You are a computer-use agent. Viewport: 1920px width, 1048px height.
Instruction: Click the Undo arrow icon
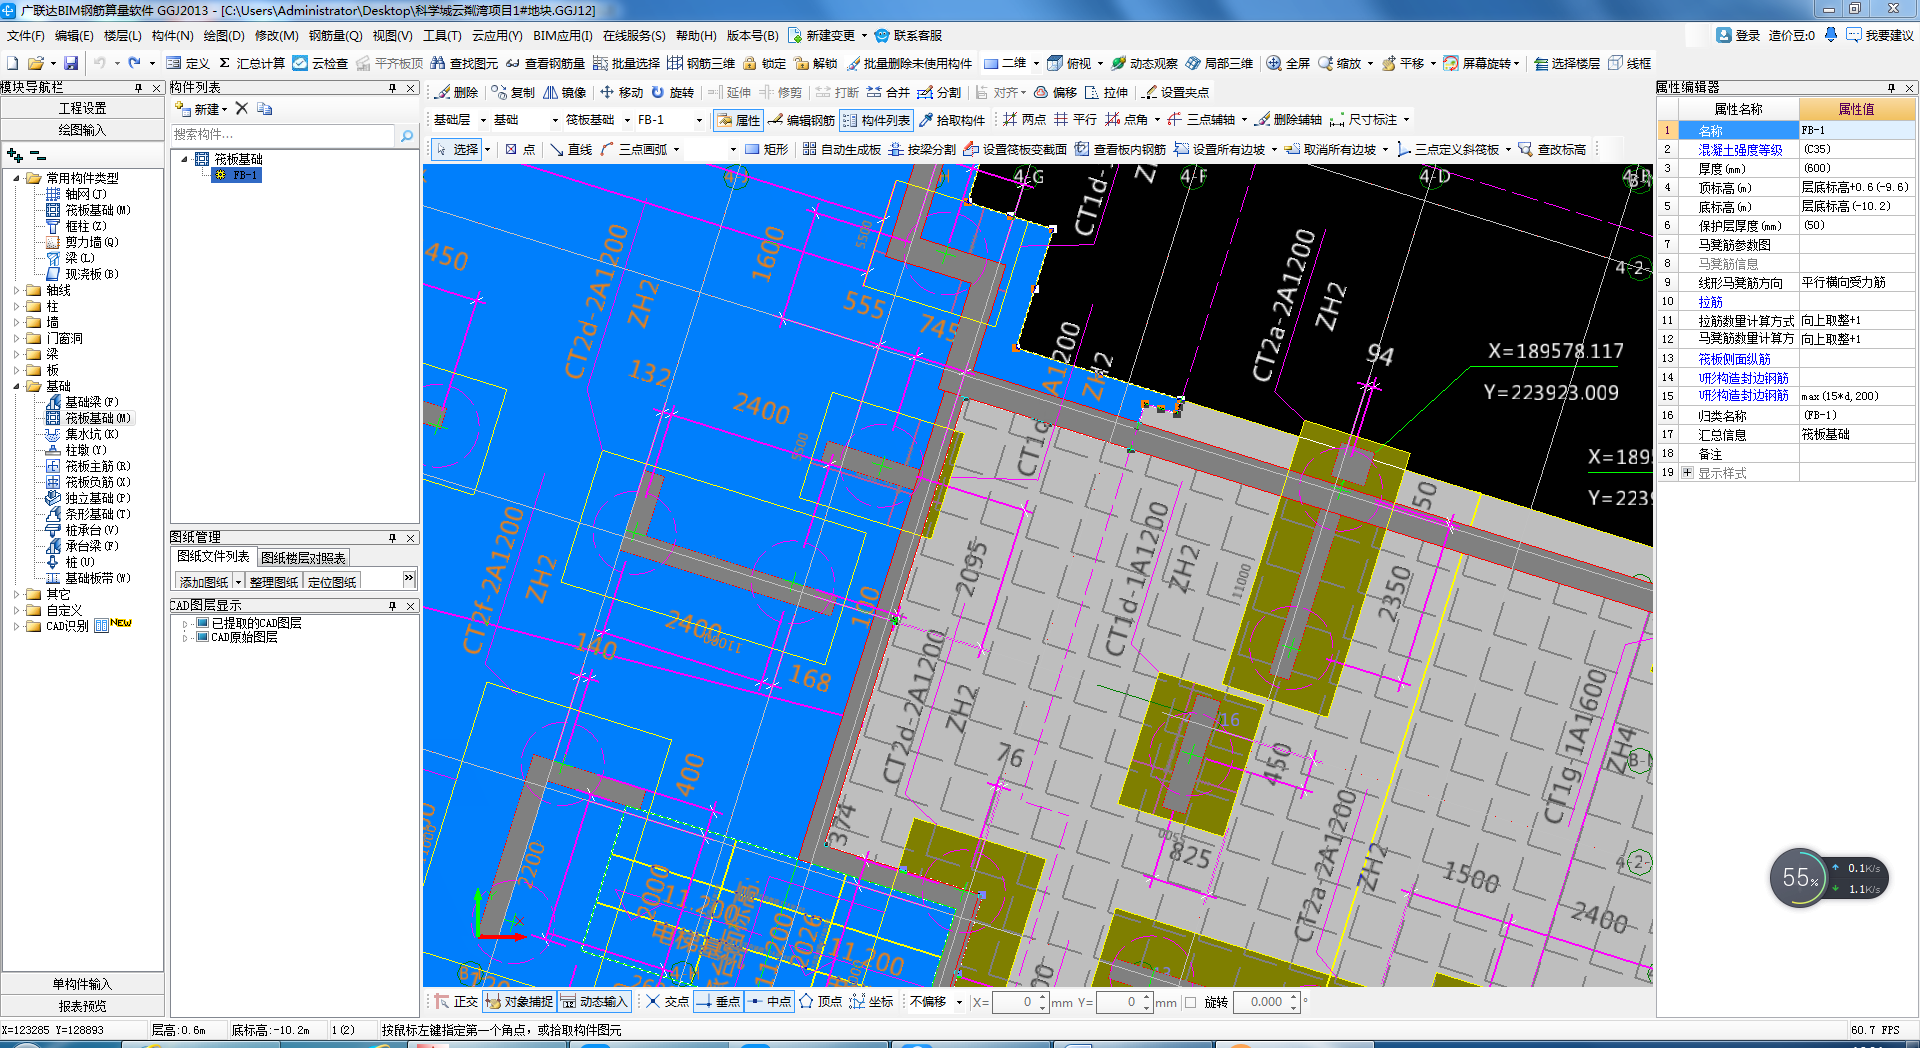point(100,63)
